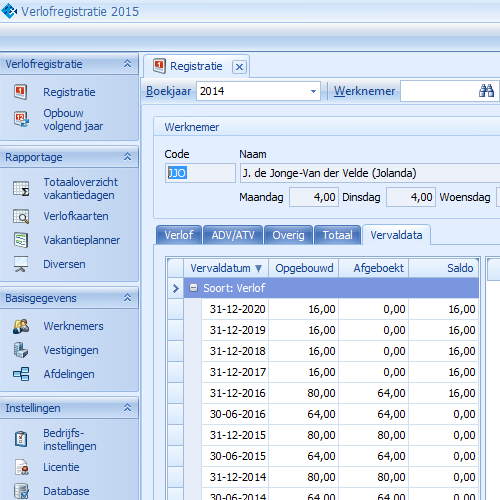Click the Opbouw volgend jaar icon
The image size is (500, 500).
[x=21, y=119]
